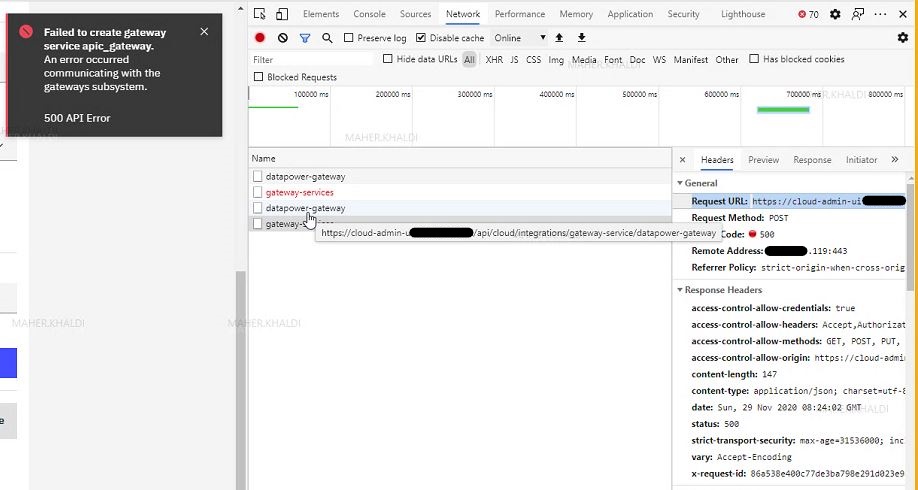Close the request details pane
Image resolution: width=918 pixels, height=490 pixels.
tap(683, 160)
